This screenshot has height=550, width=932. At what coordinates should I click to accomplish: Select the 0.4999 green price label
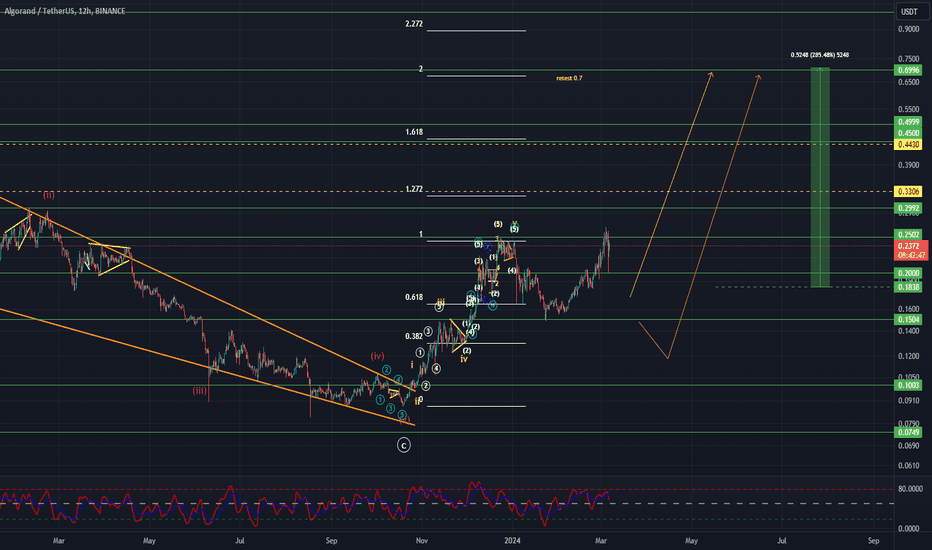click(908, 122)
